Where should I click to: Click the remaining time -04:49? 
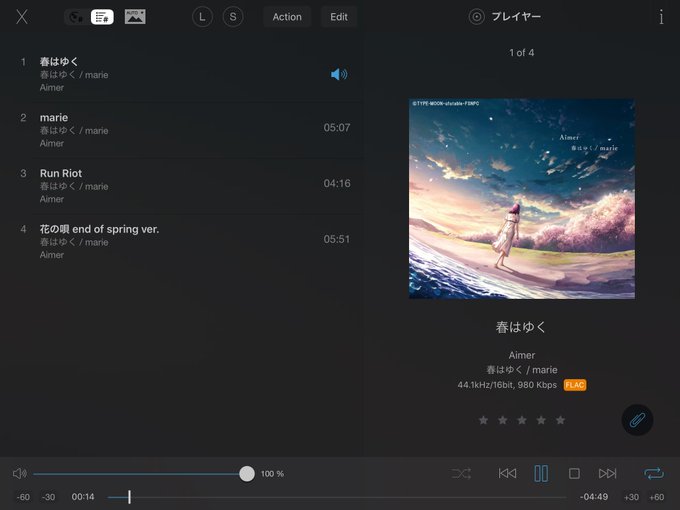coord(594,497)
